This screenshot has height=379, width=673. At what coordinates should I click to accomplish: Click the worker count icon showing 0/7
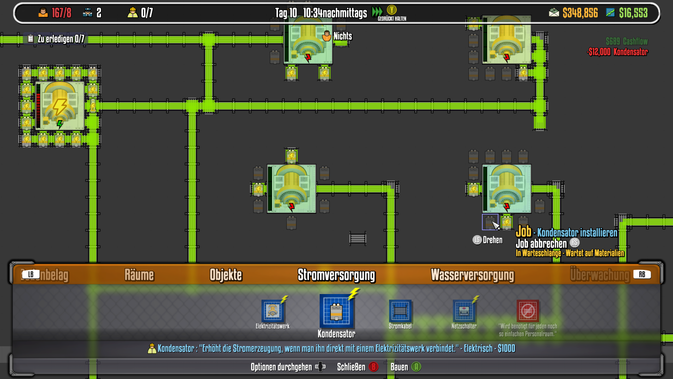[x=133, y=13]
